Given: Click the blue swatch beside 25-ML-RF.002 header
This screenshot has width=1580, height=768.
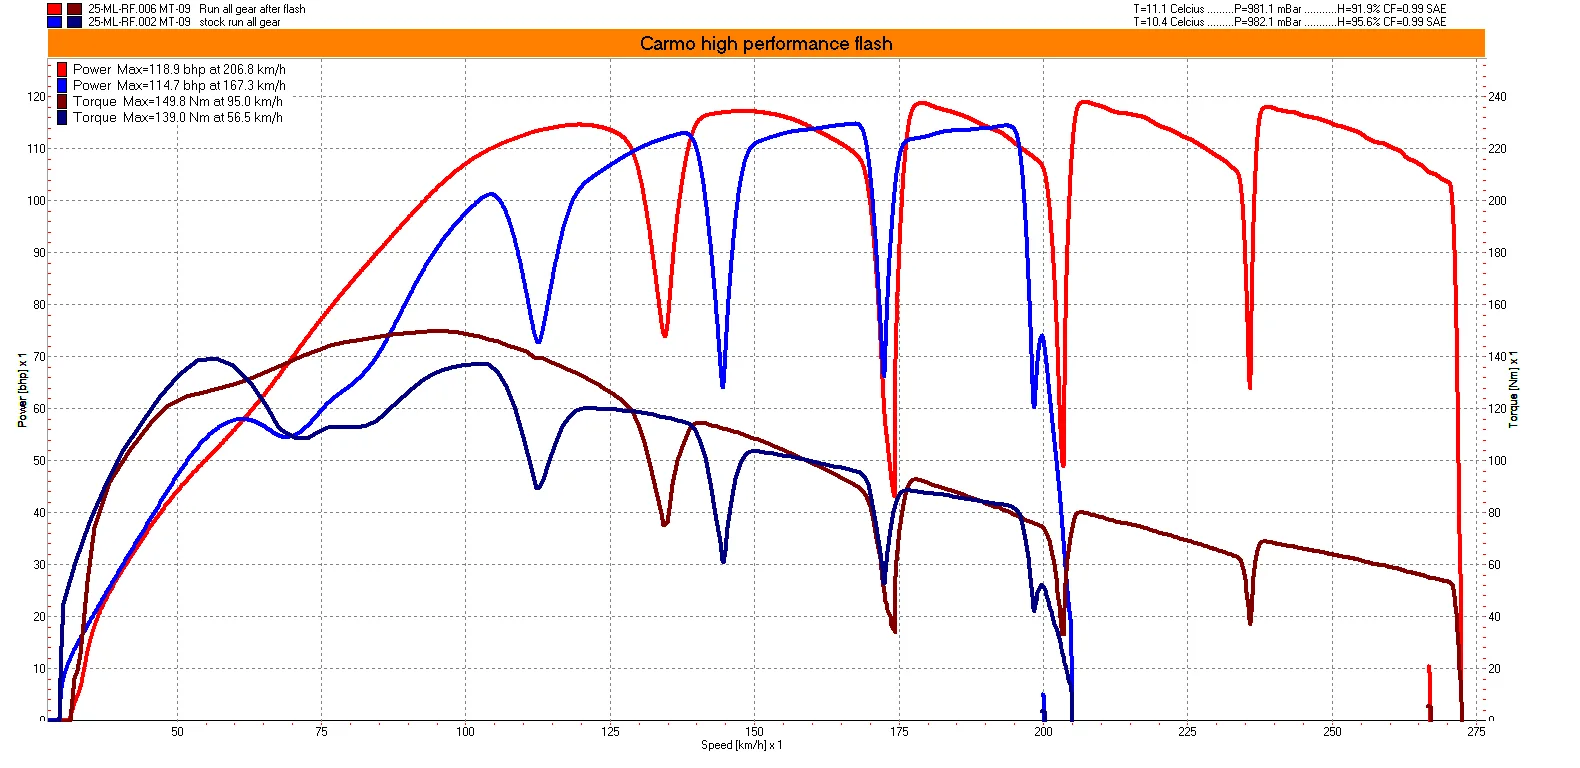Looking at the screenshot, I should (54, 22).
